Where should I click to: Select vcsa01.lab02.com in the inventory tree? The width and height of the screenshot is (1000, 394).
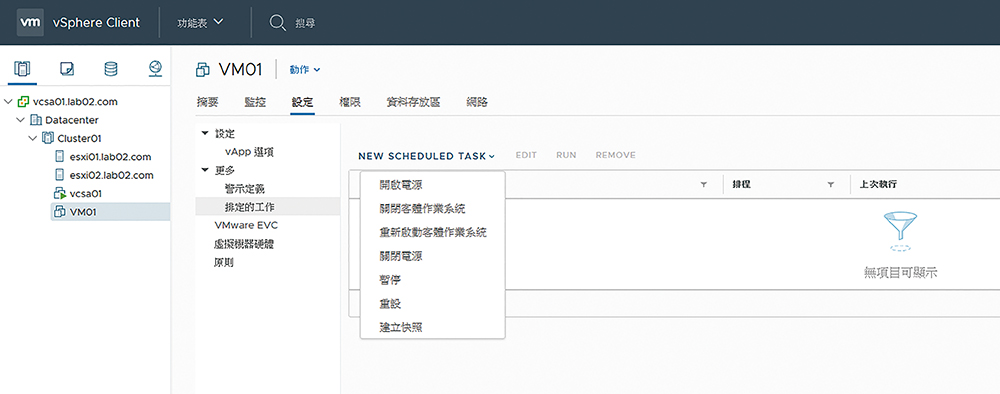tap(75, 101)
